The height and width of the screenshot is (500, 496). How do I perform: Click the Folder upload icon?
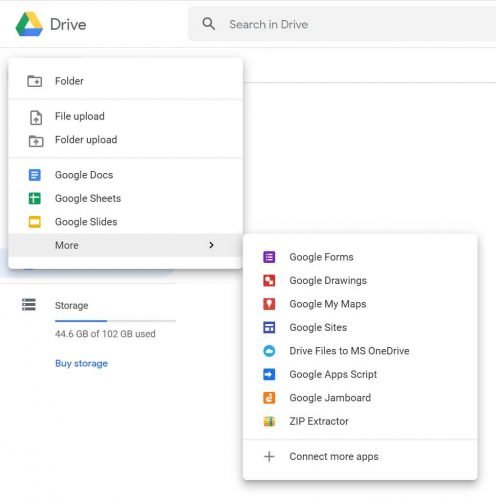point(36,141)
